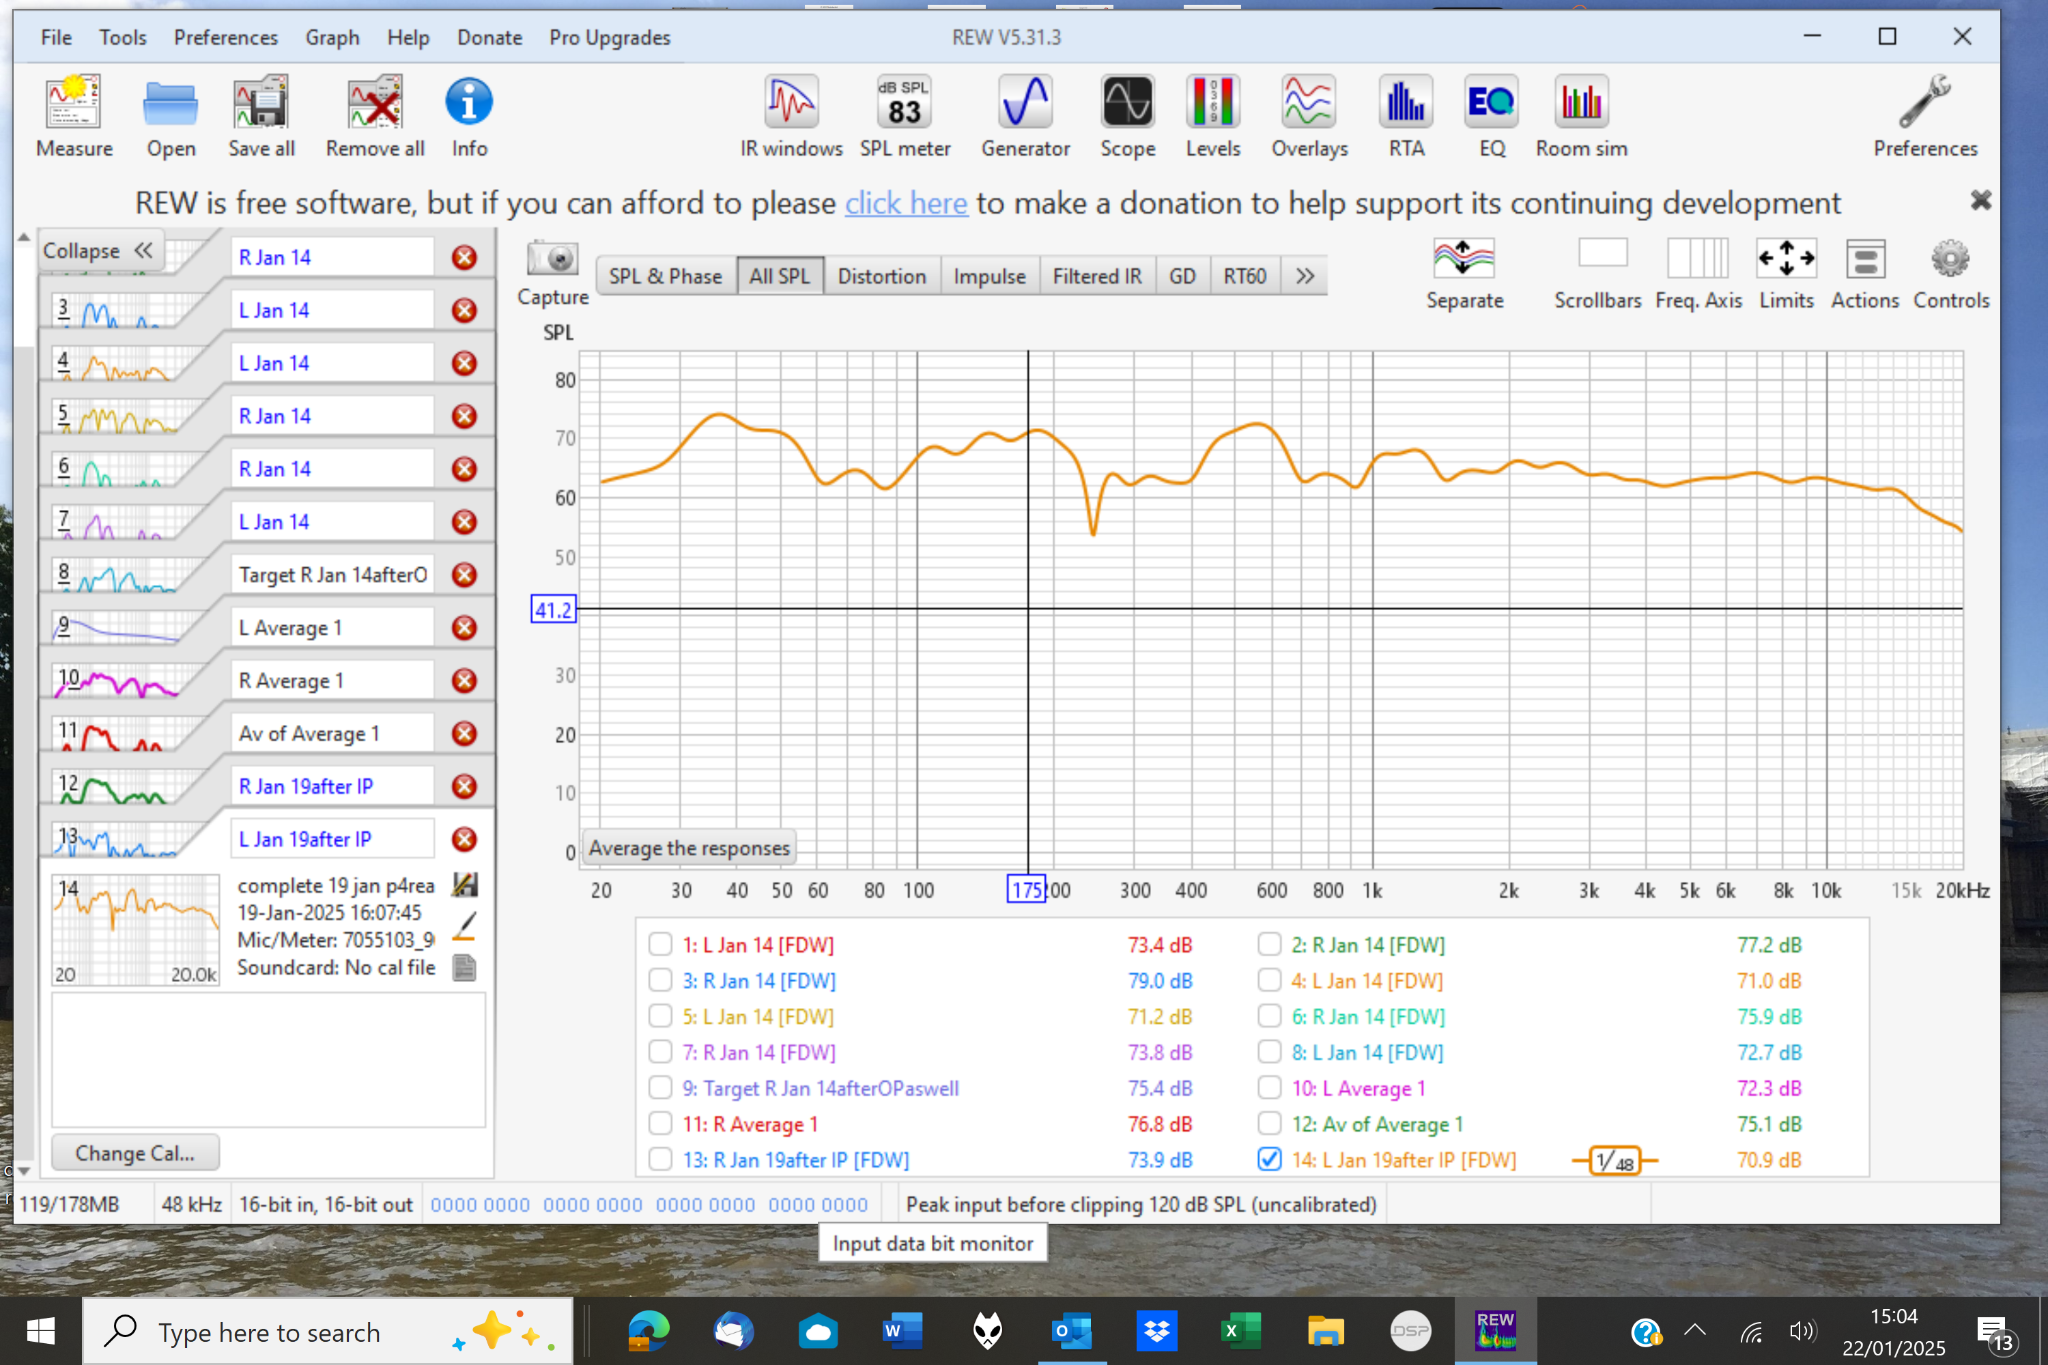
Task: Remove the Av of Average 1 measurement
Action: [x=464, y=734]
